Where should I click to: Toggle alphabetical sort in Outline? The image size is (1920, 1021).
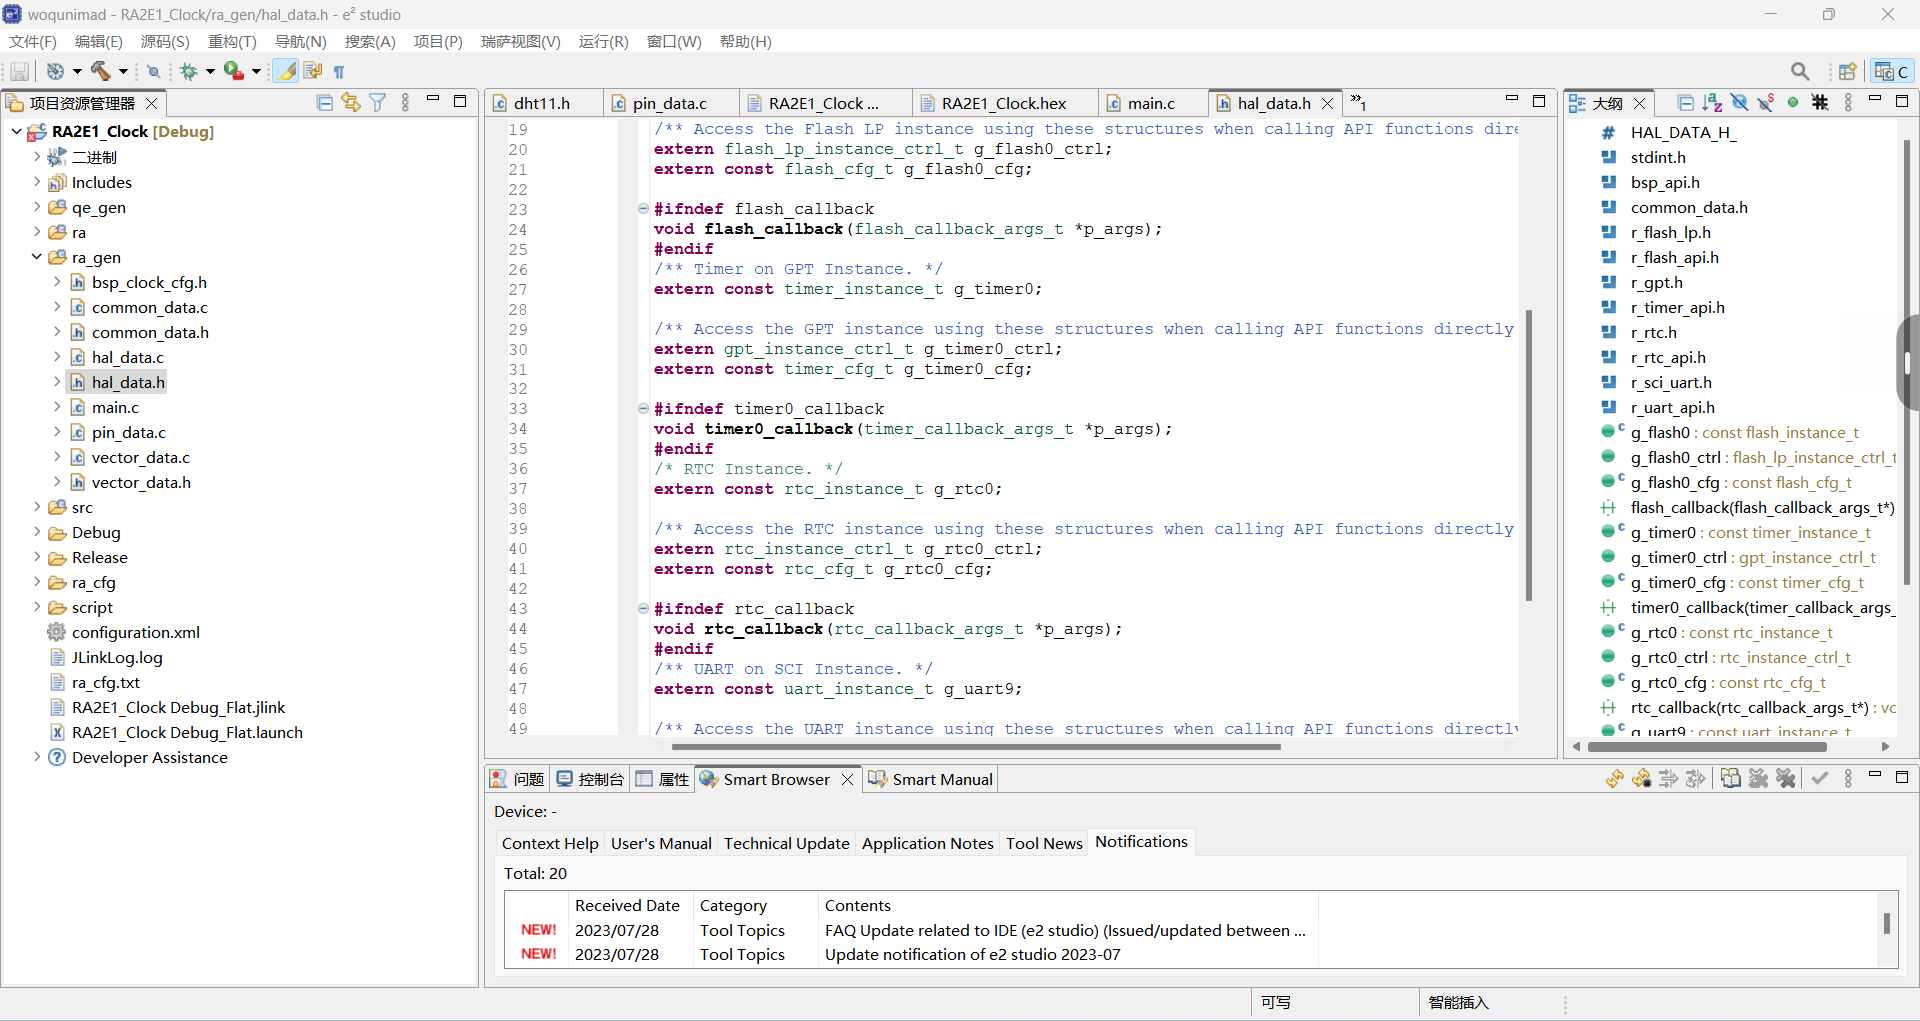pos(1712,102)
